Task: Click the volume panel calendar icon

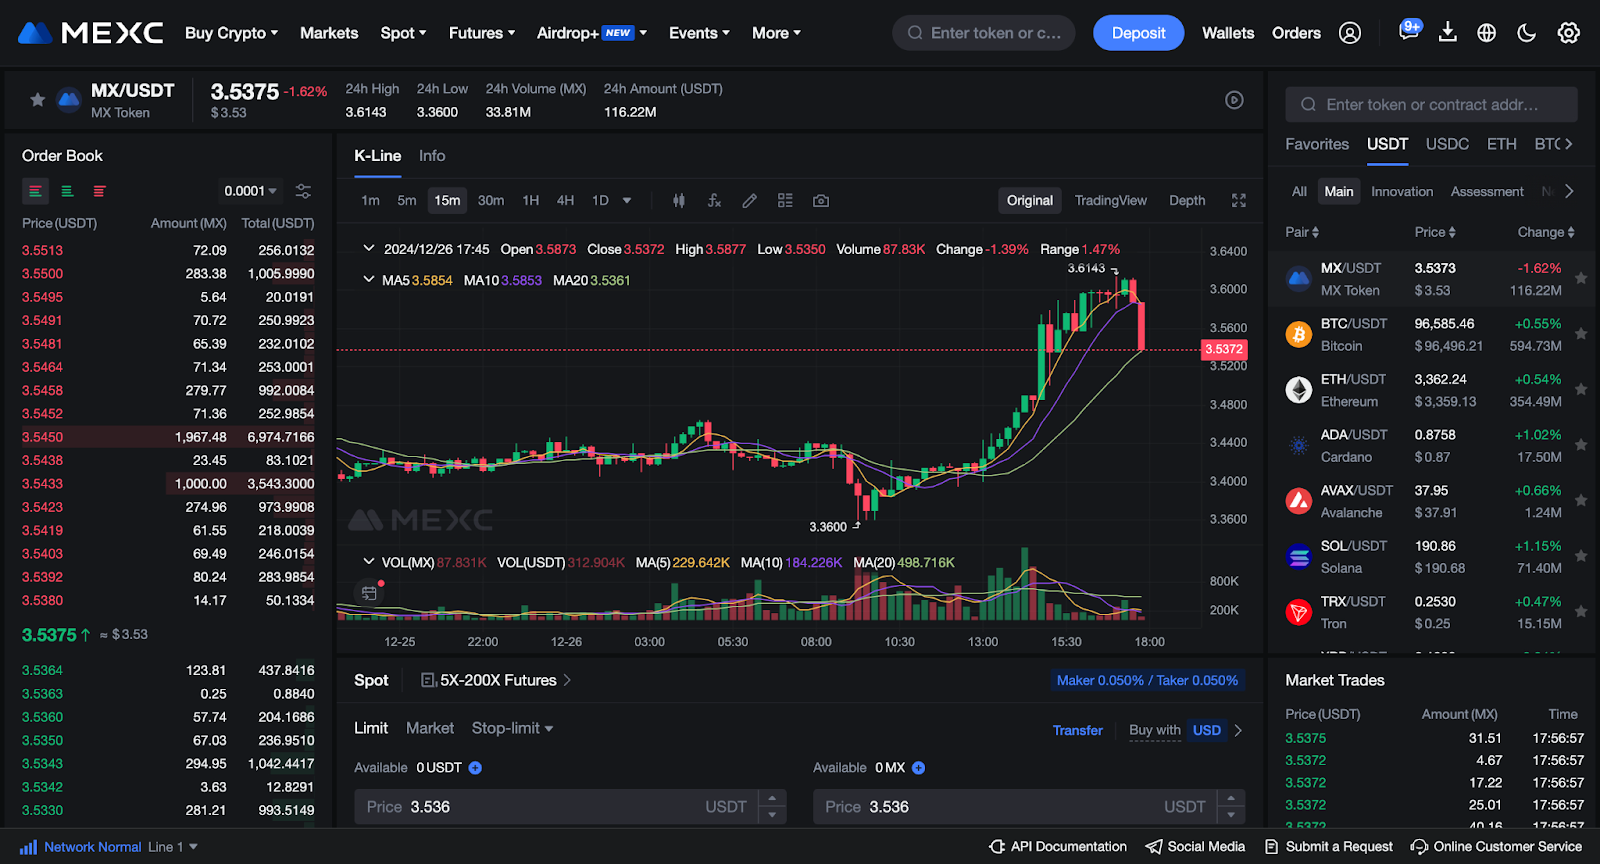Action: tap(369, 593)
